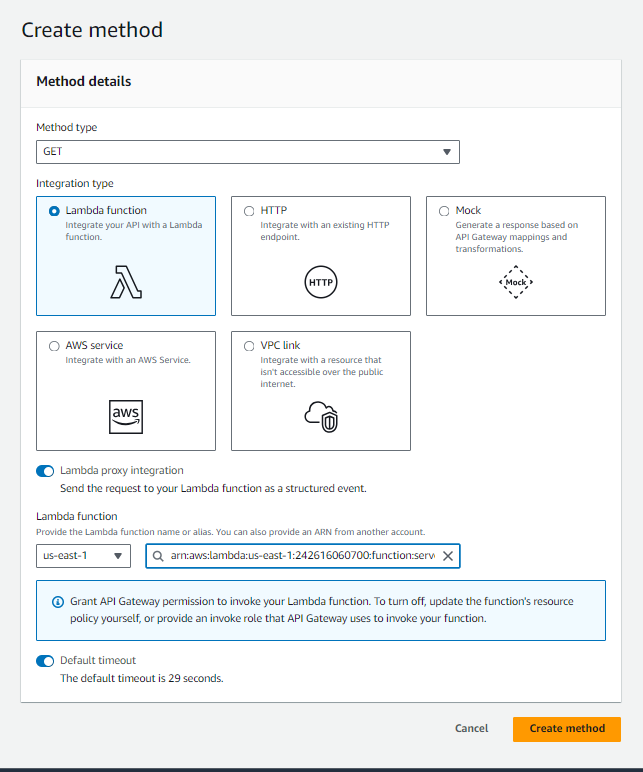Click the Mock diamond icon
The image size is (643, 772).
tap(515, 283)
